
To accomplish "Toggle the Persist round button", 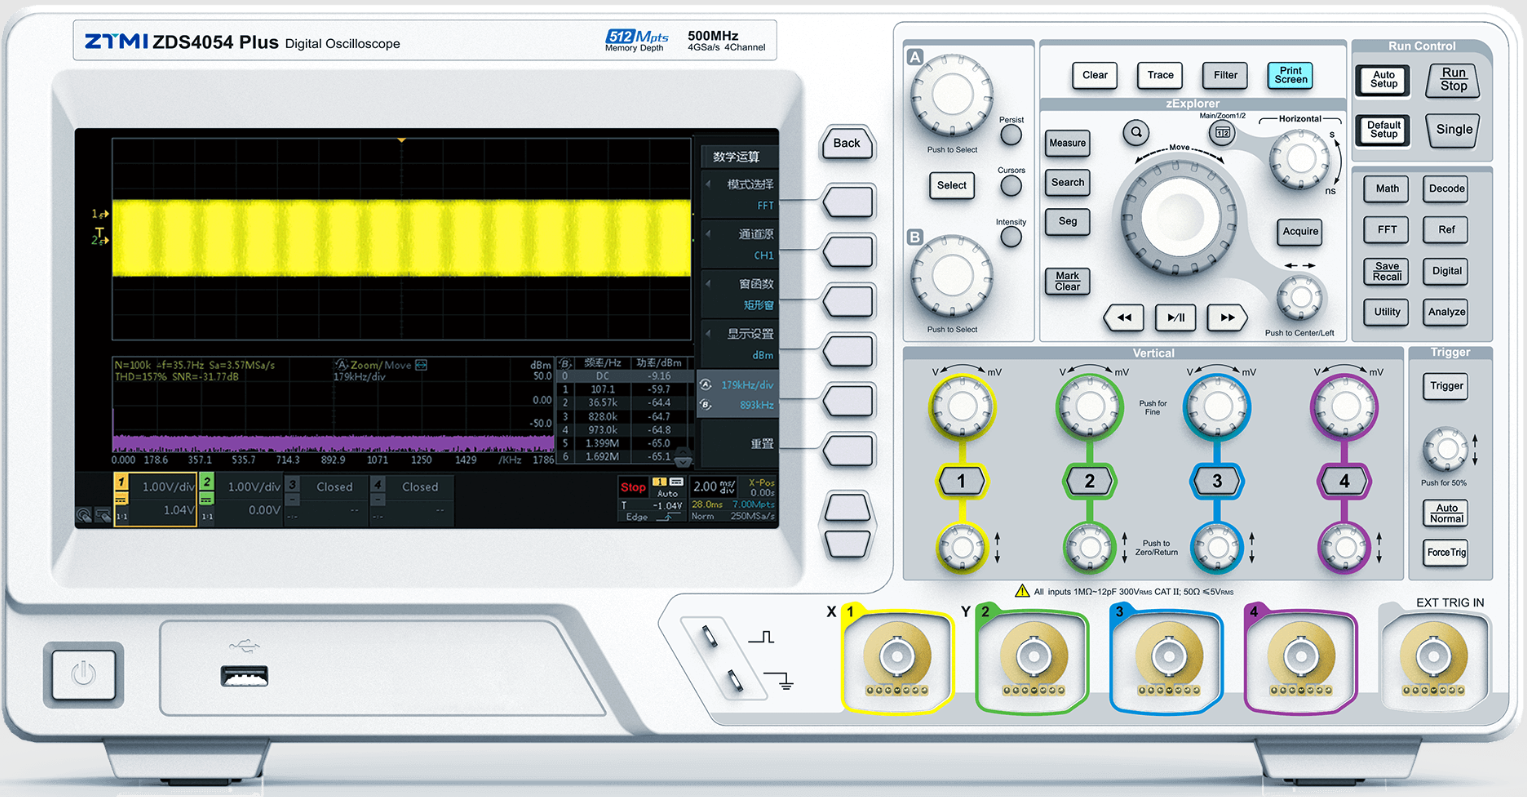I will [1011, 135].
